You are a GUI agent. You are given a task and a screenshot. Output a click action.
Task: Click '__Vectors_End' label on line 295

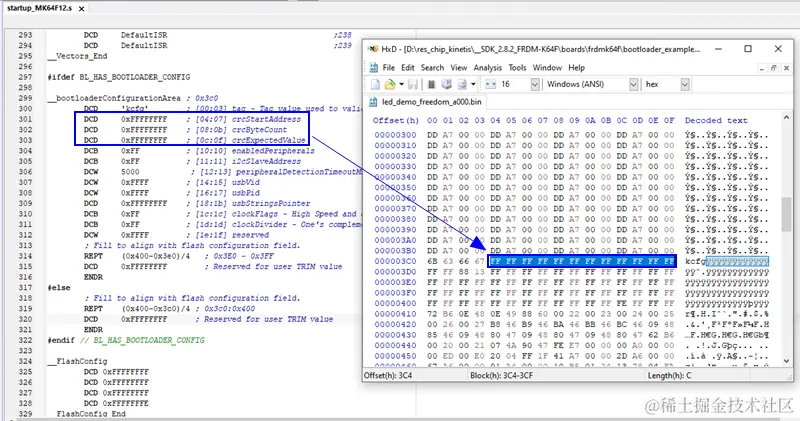coord(77,56)
